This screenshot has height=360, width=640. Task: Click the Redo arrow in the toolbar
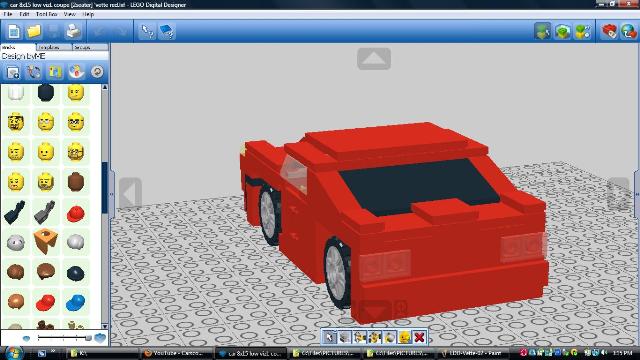[x=121, y=31]
